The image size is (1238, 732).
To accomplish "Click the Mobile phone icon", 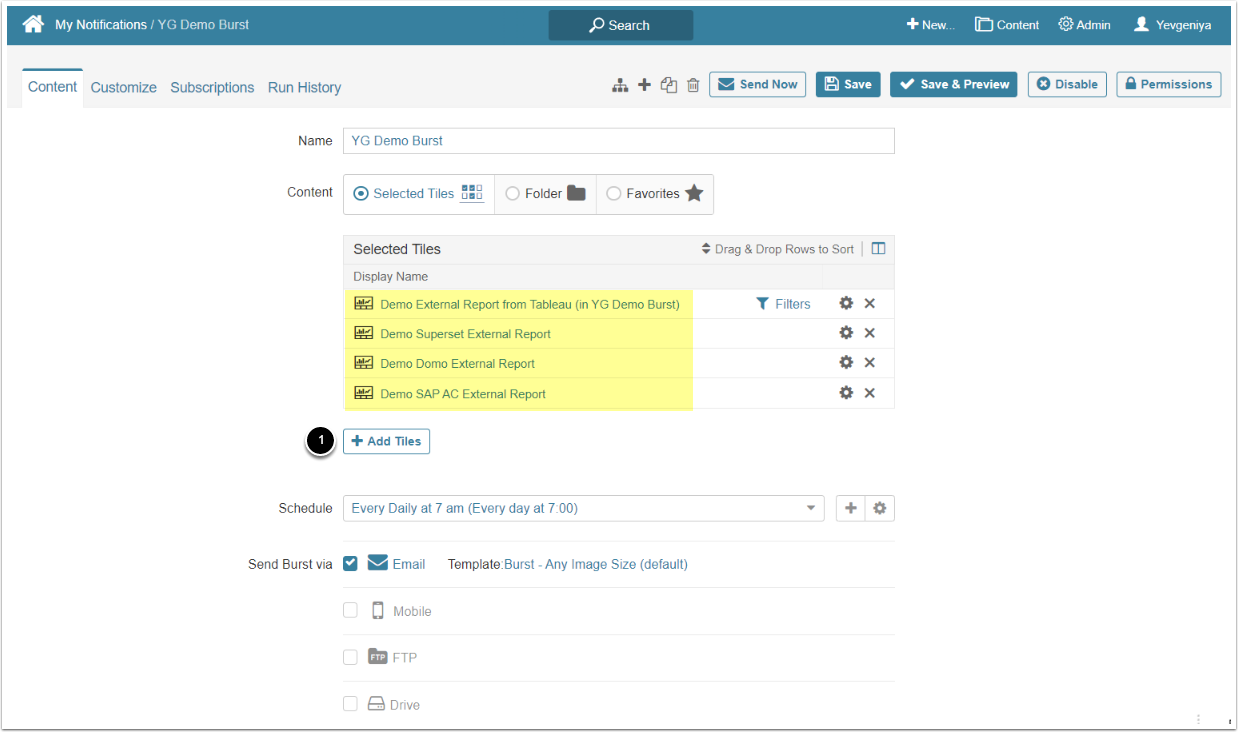I will pos(378,610).
